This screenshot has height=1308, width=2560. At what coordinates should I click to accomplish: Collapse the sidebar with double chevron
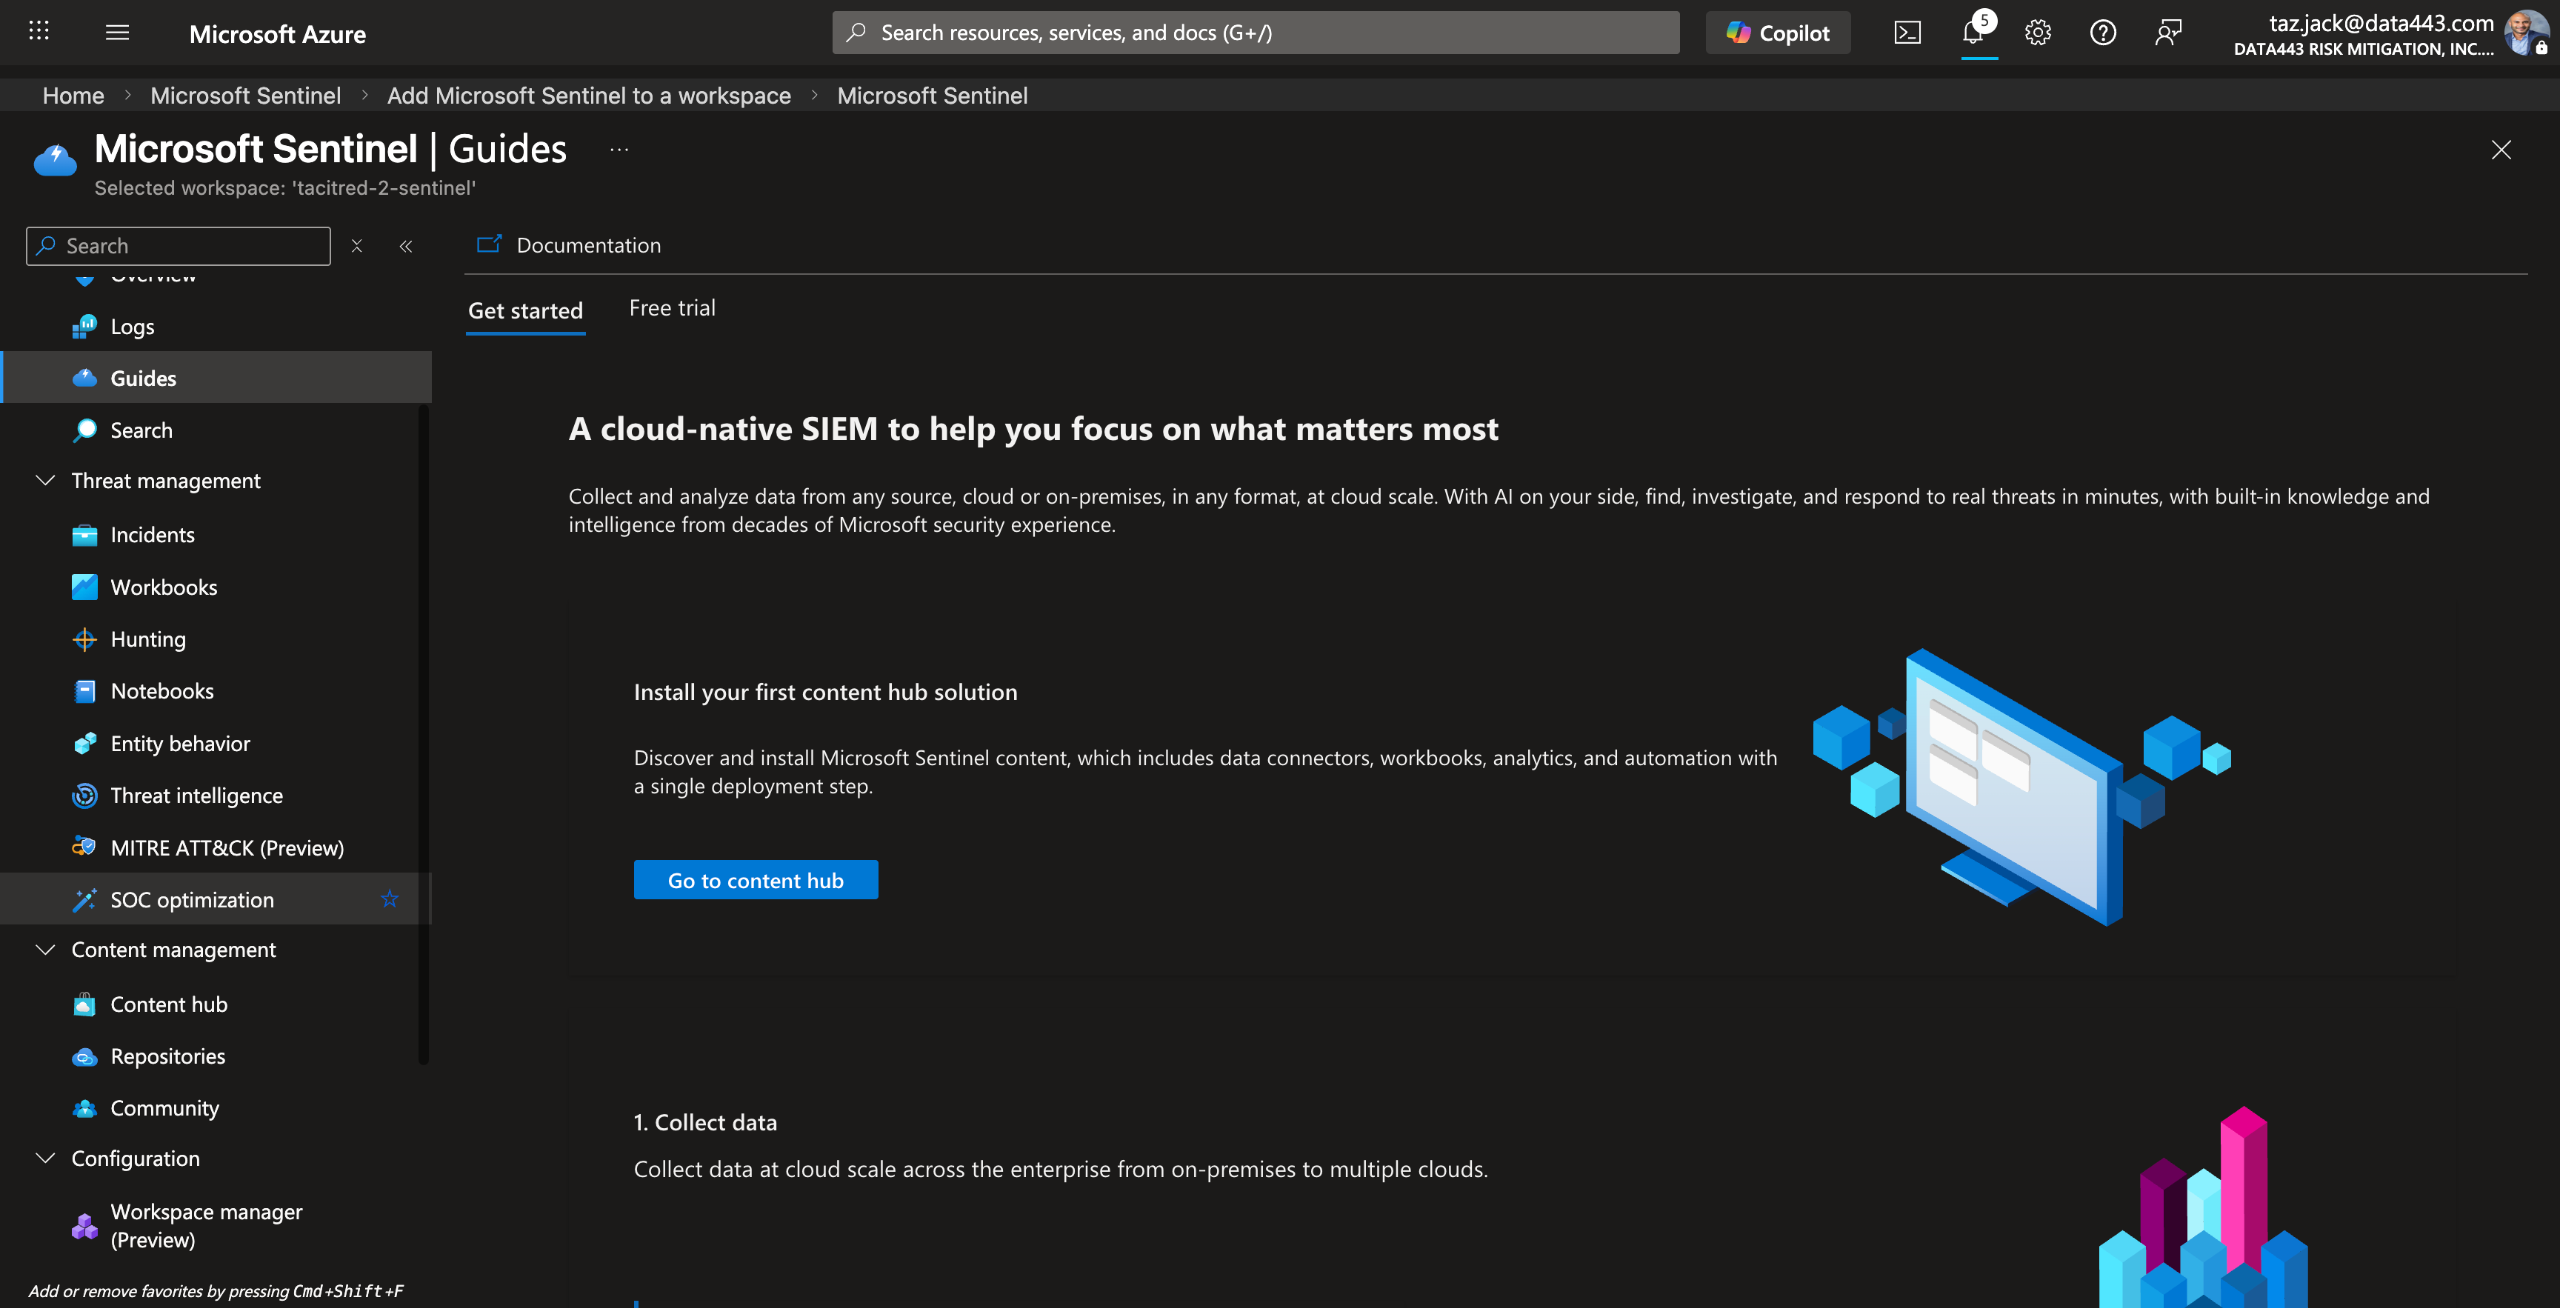pyautogui.click(x=406, y=246)
